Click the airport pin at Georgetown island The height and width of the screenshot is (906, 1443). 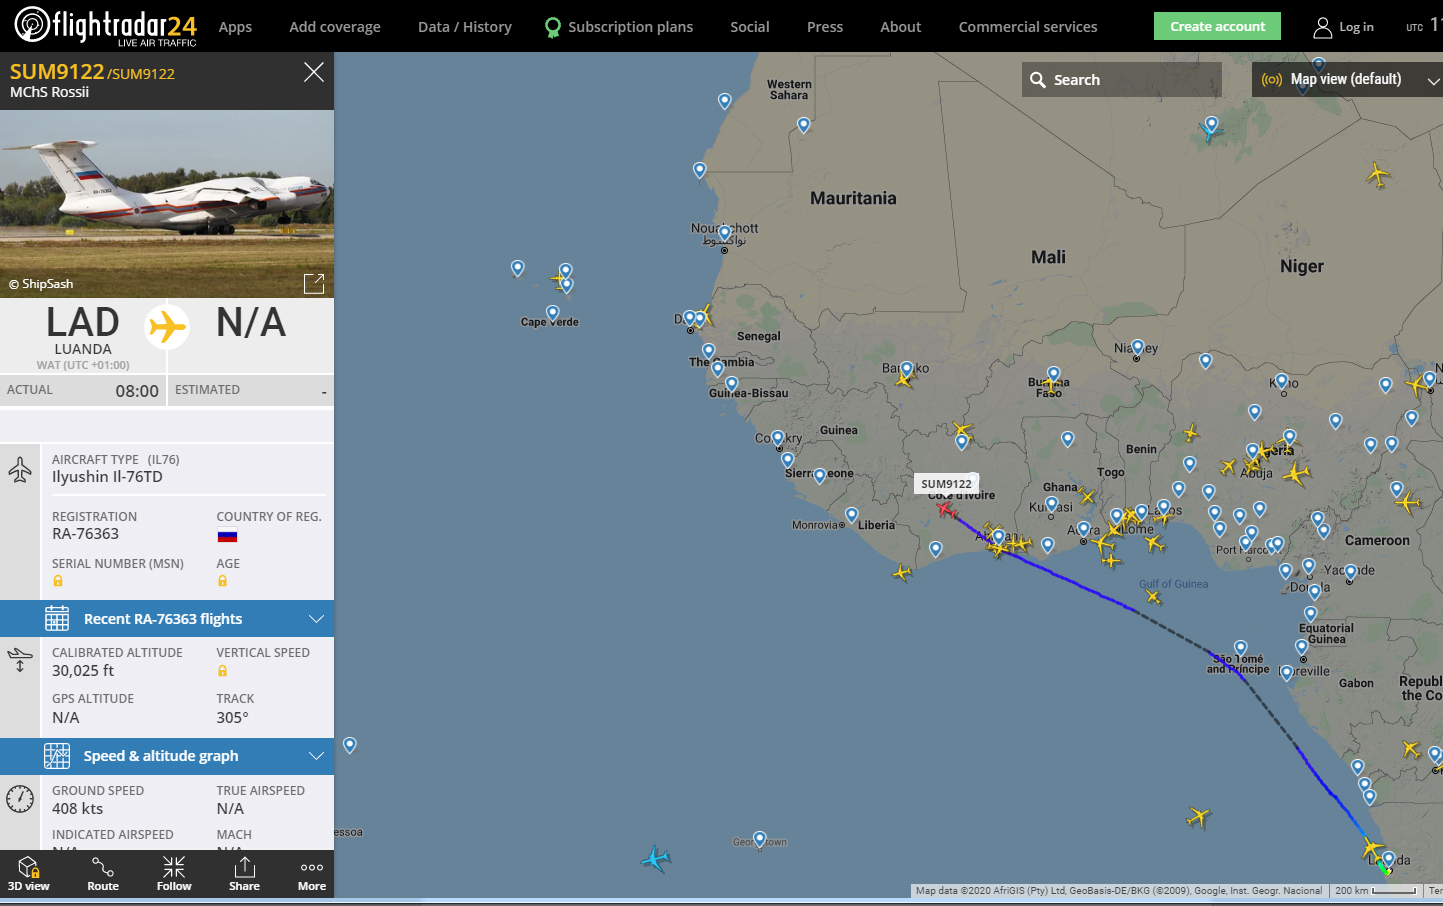[x=760, y=839]
